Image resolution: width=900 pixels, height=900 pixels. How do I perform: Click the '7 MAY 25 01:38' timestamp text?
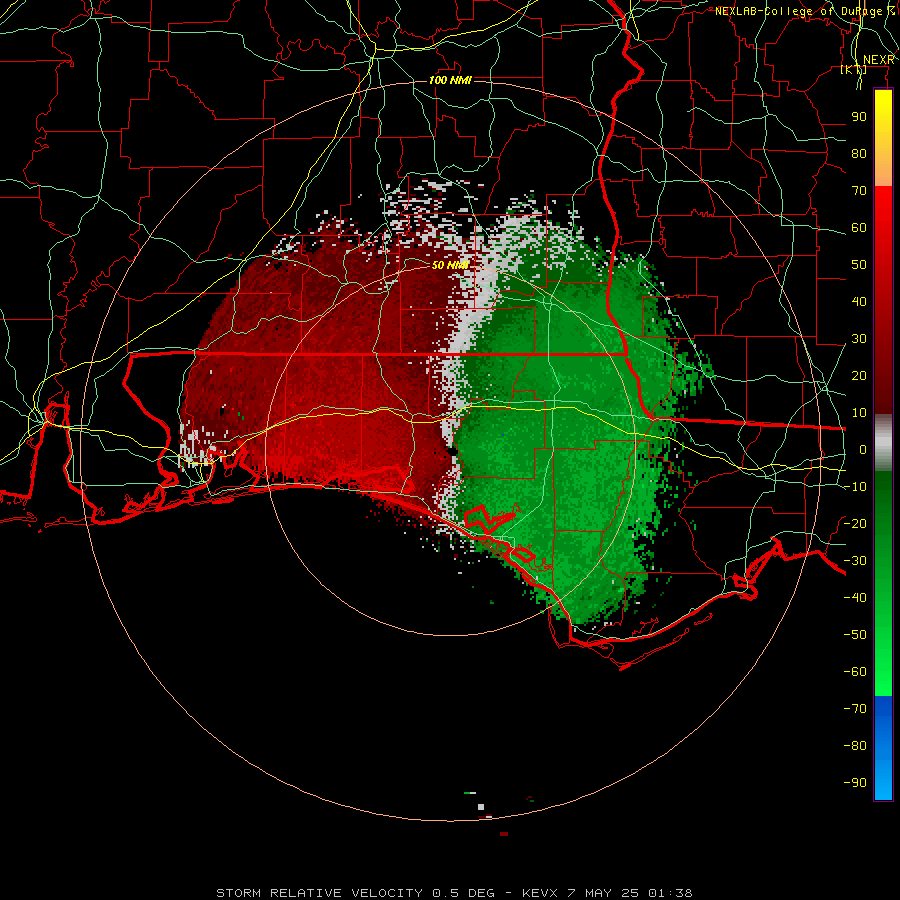point(630,893)
